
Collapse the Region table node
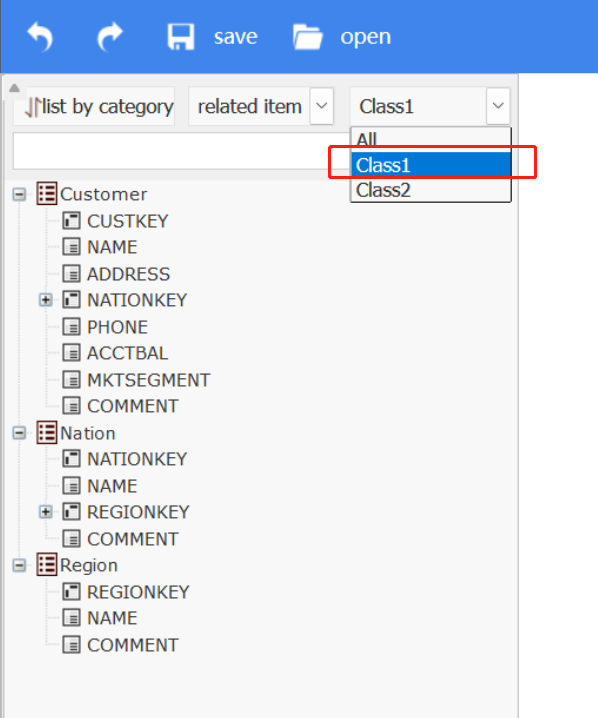point(19,565)
